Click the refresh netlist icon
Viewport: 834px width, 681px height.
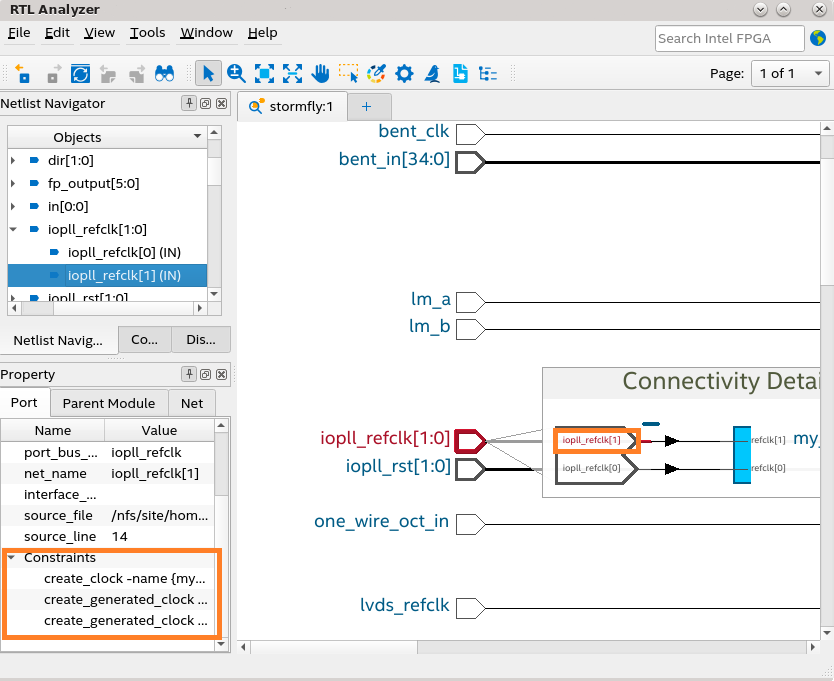tap(80, 74)
